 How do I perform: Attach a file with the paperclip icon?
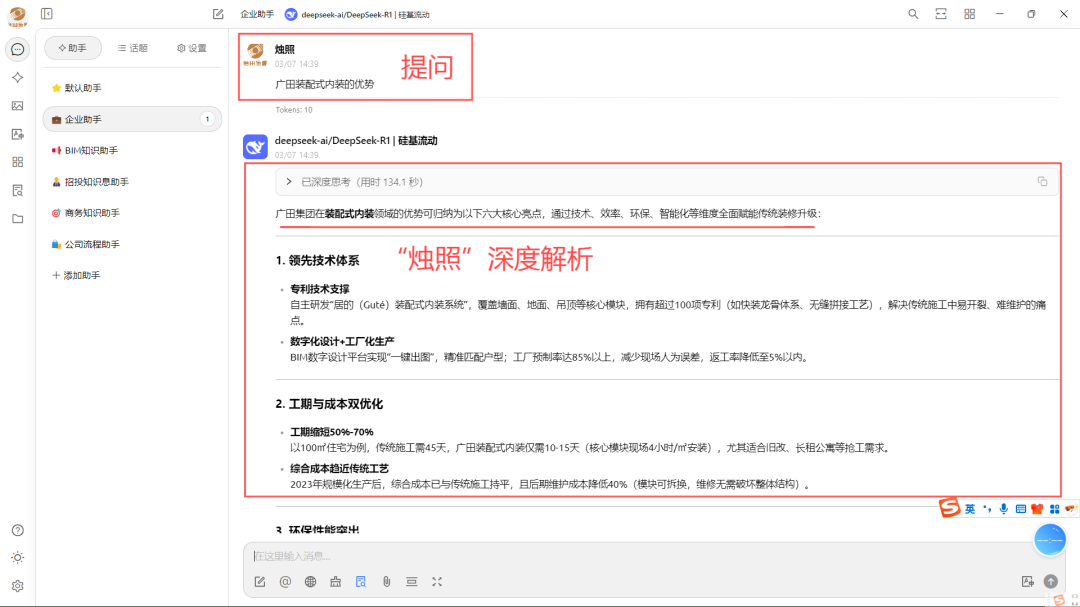(x=386, y=582)
